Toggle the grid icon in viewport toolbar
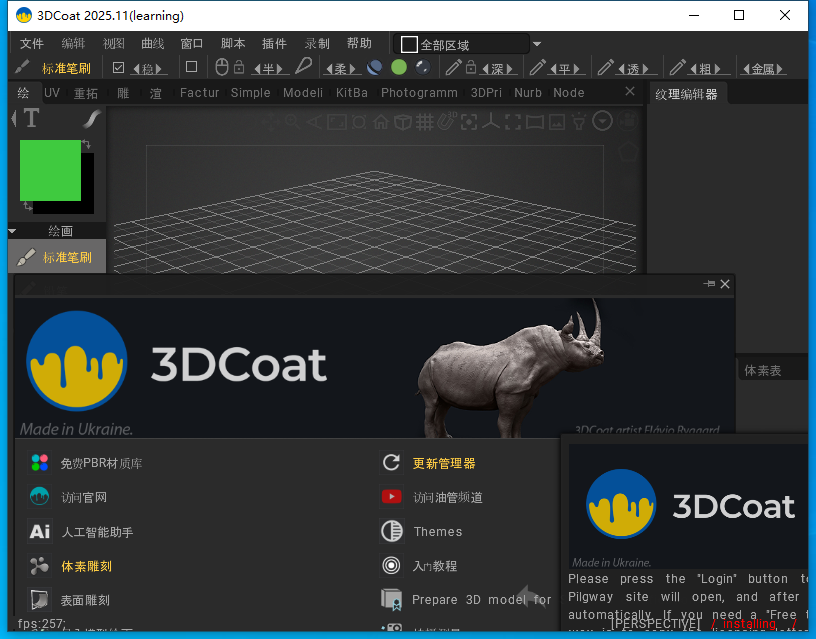The height and width of the screenshot is (639, 816). click(424, 122)
